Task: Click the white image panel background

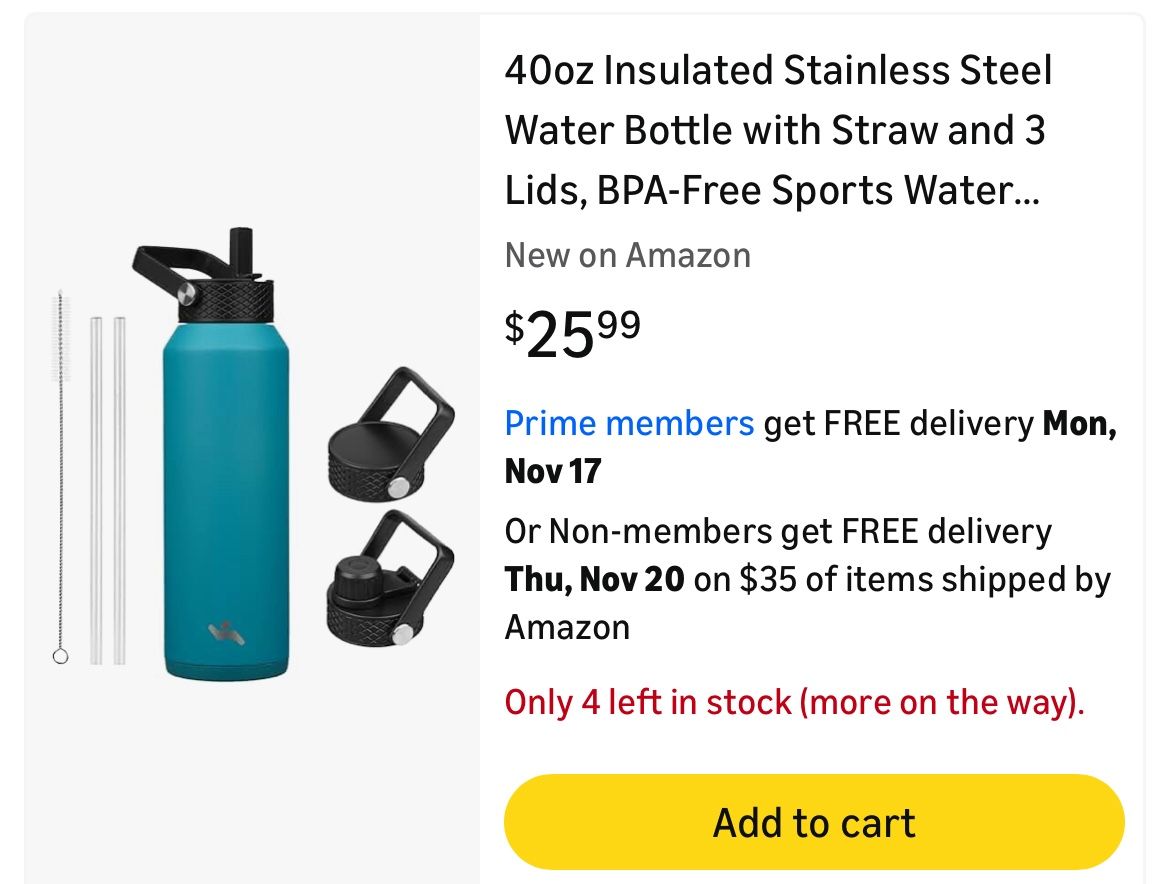Action: pos(250,780)
